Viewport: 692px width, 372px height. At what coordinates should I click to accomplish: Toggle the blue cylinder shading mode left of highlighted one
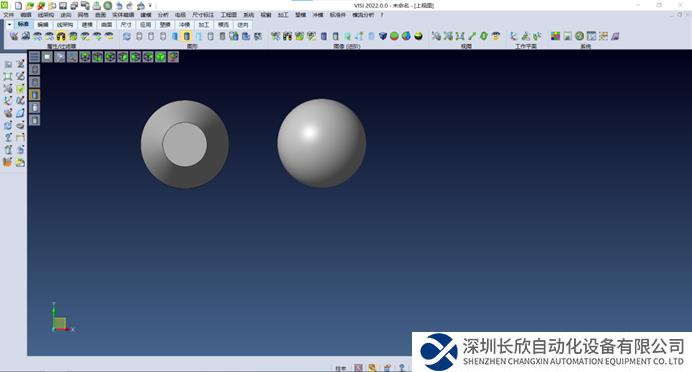pyautogui.click(x=175, y=36)
